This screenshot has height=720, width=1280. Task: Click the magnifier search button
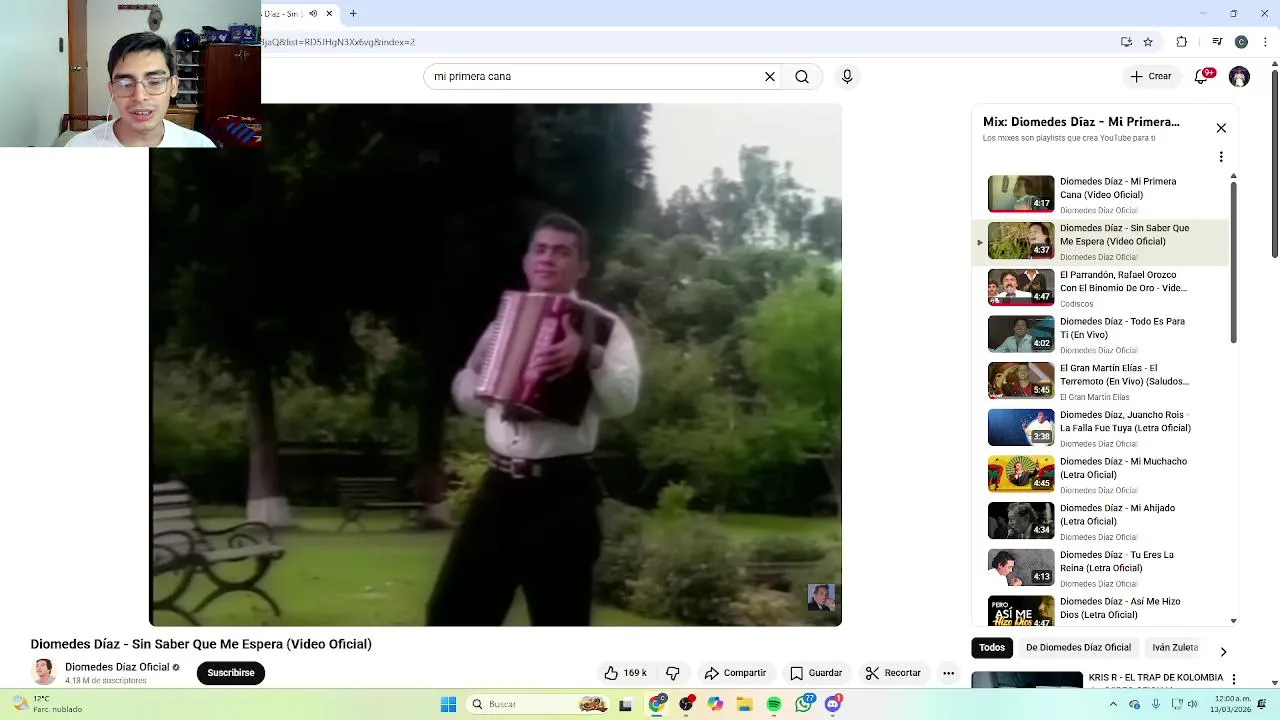tap(802, 76)
